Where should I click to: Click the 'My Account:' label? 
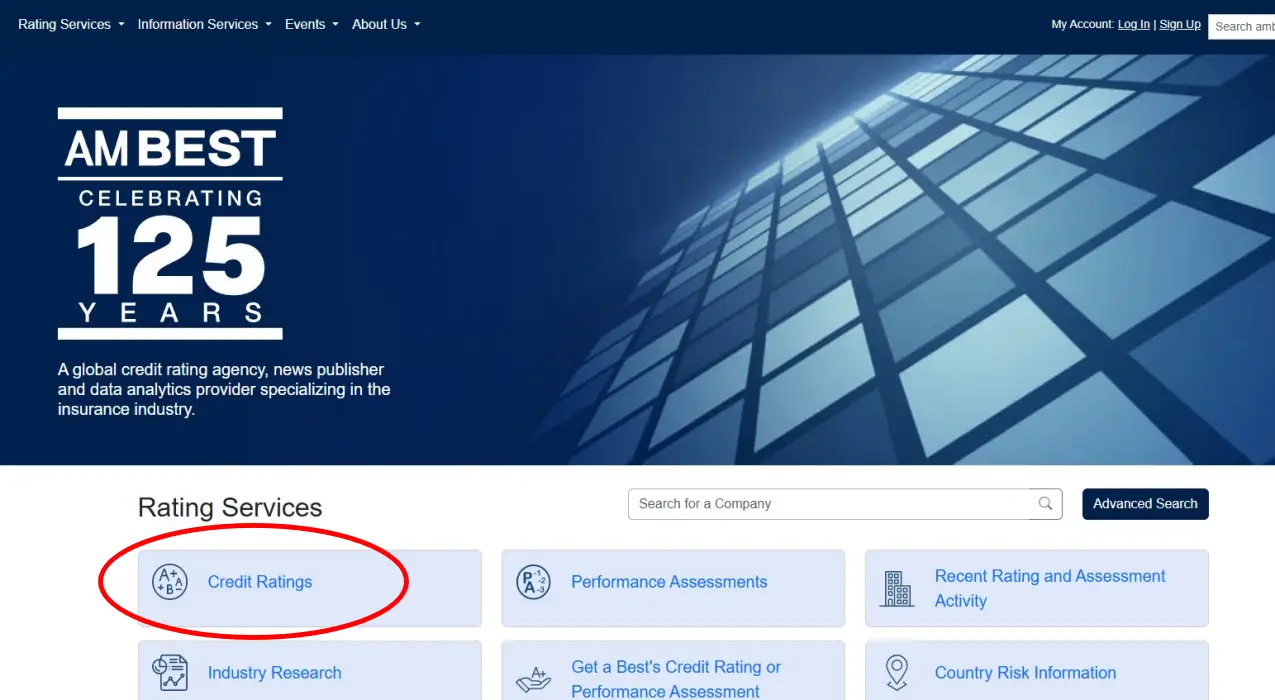click(1083, 25)
